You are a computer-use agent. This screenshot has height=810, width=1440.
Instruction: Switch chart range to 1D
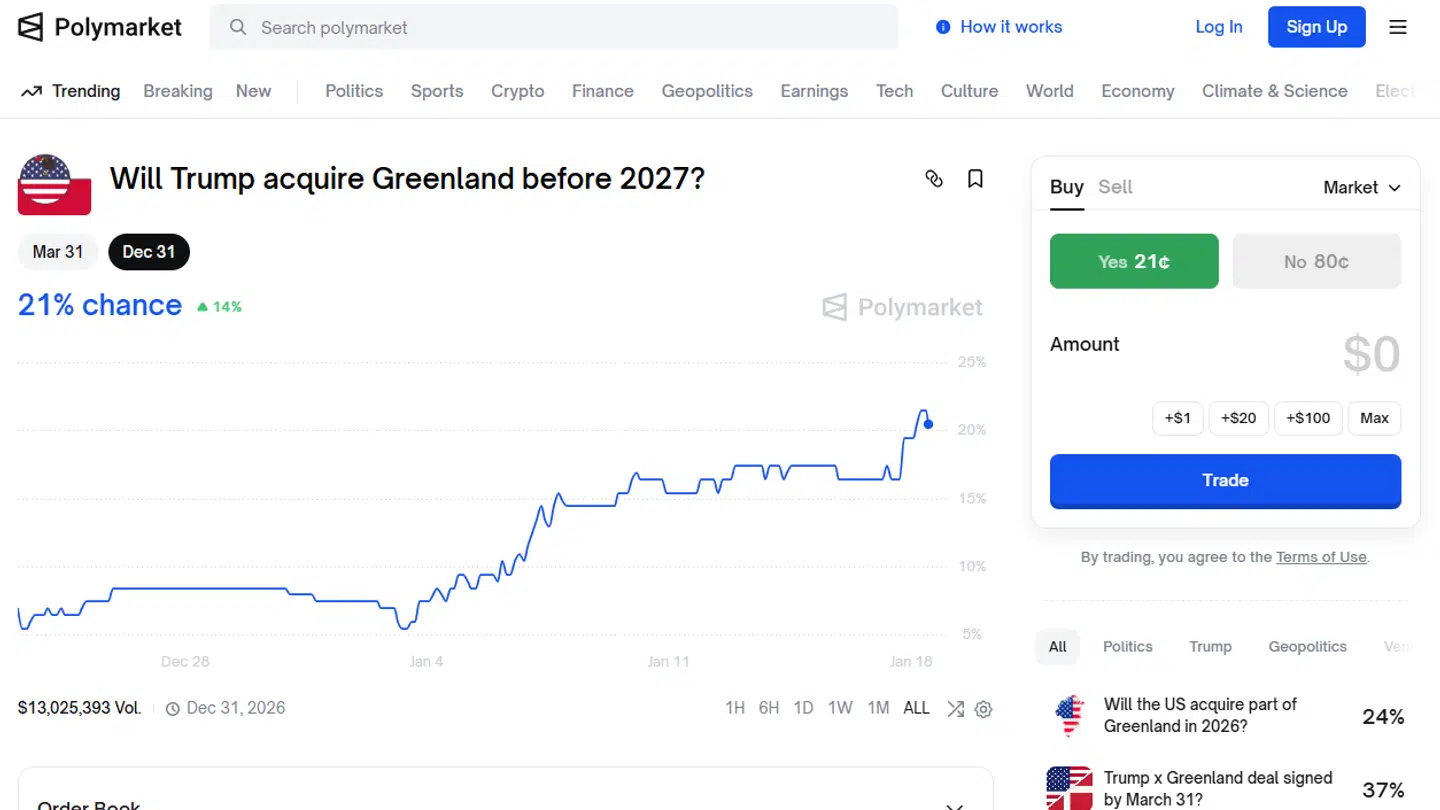(803, 707)
